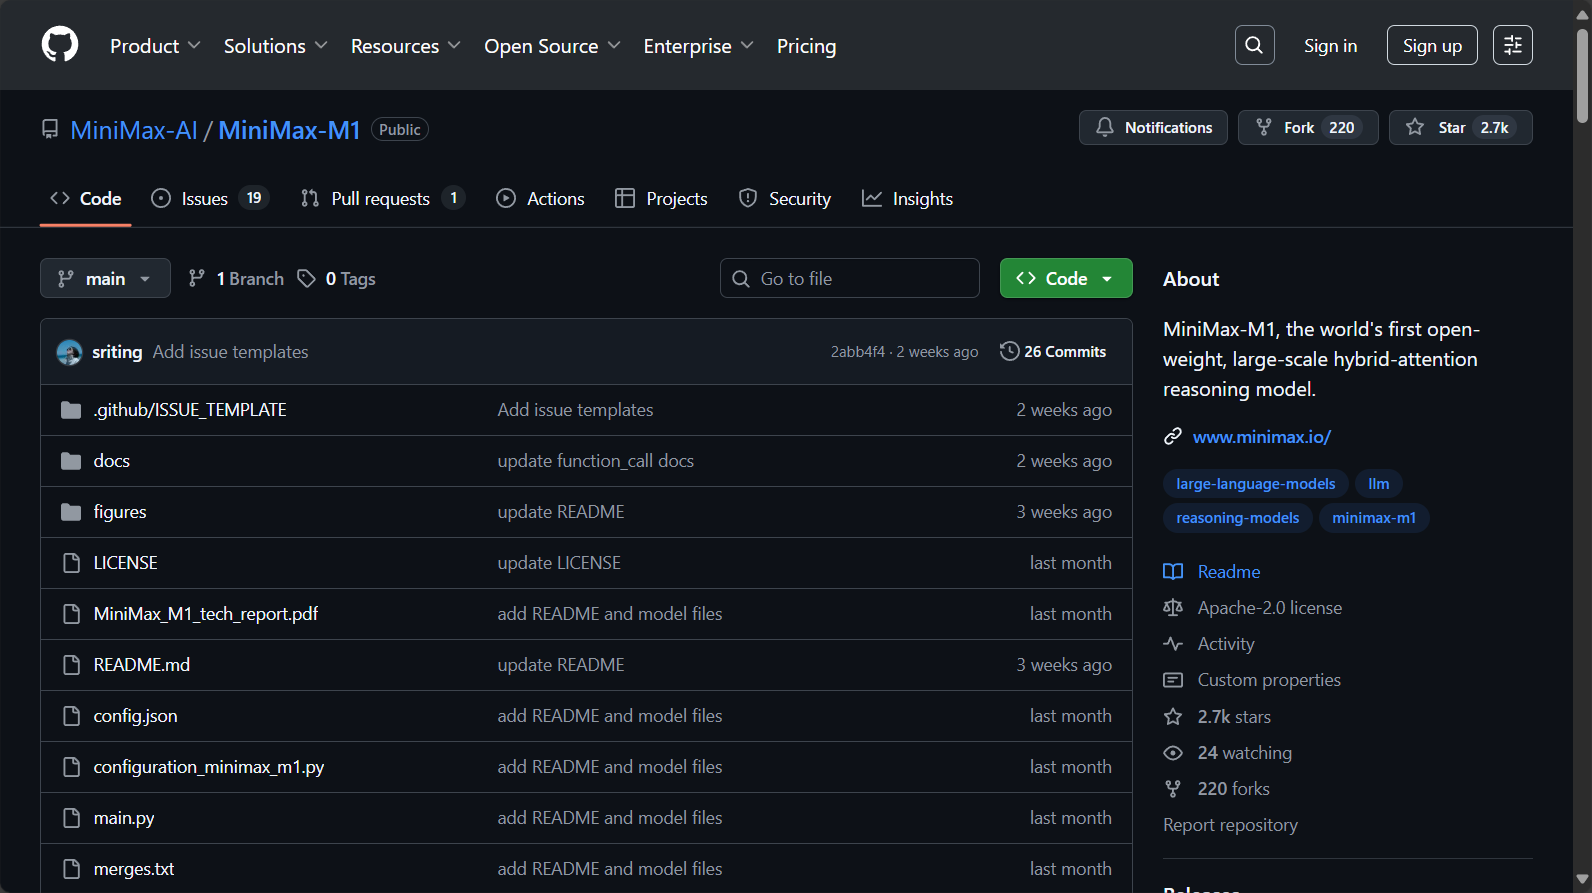Open the main branch selector dropdown

click(x=105, y=279)
